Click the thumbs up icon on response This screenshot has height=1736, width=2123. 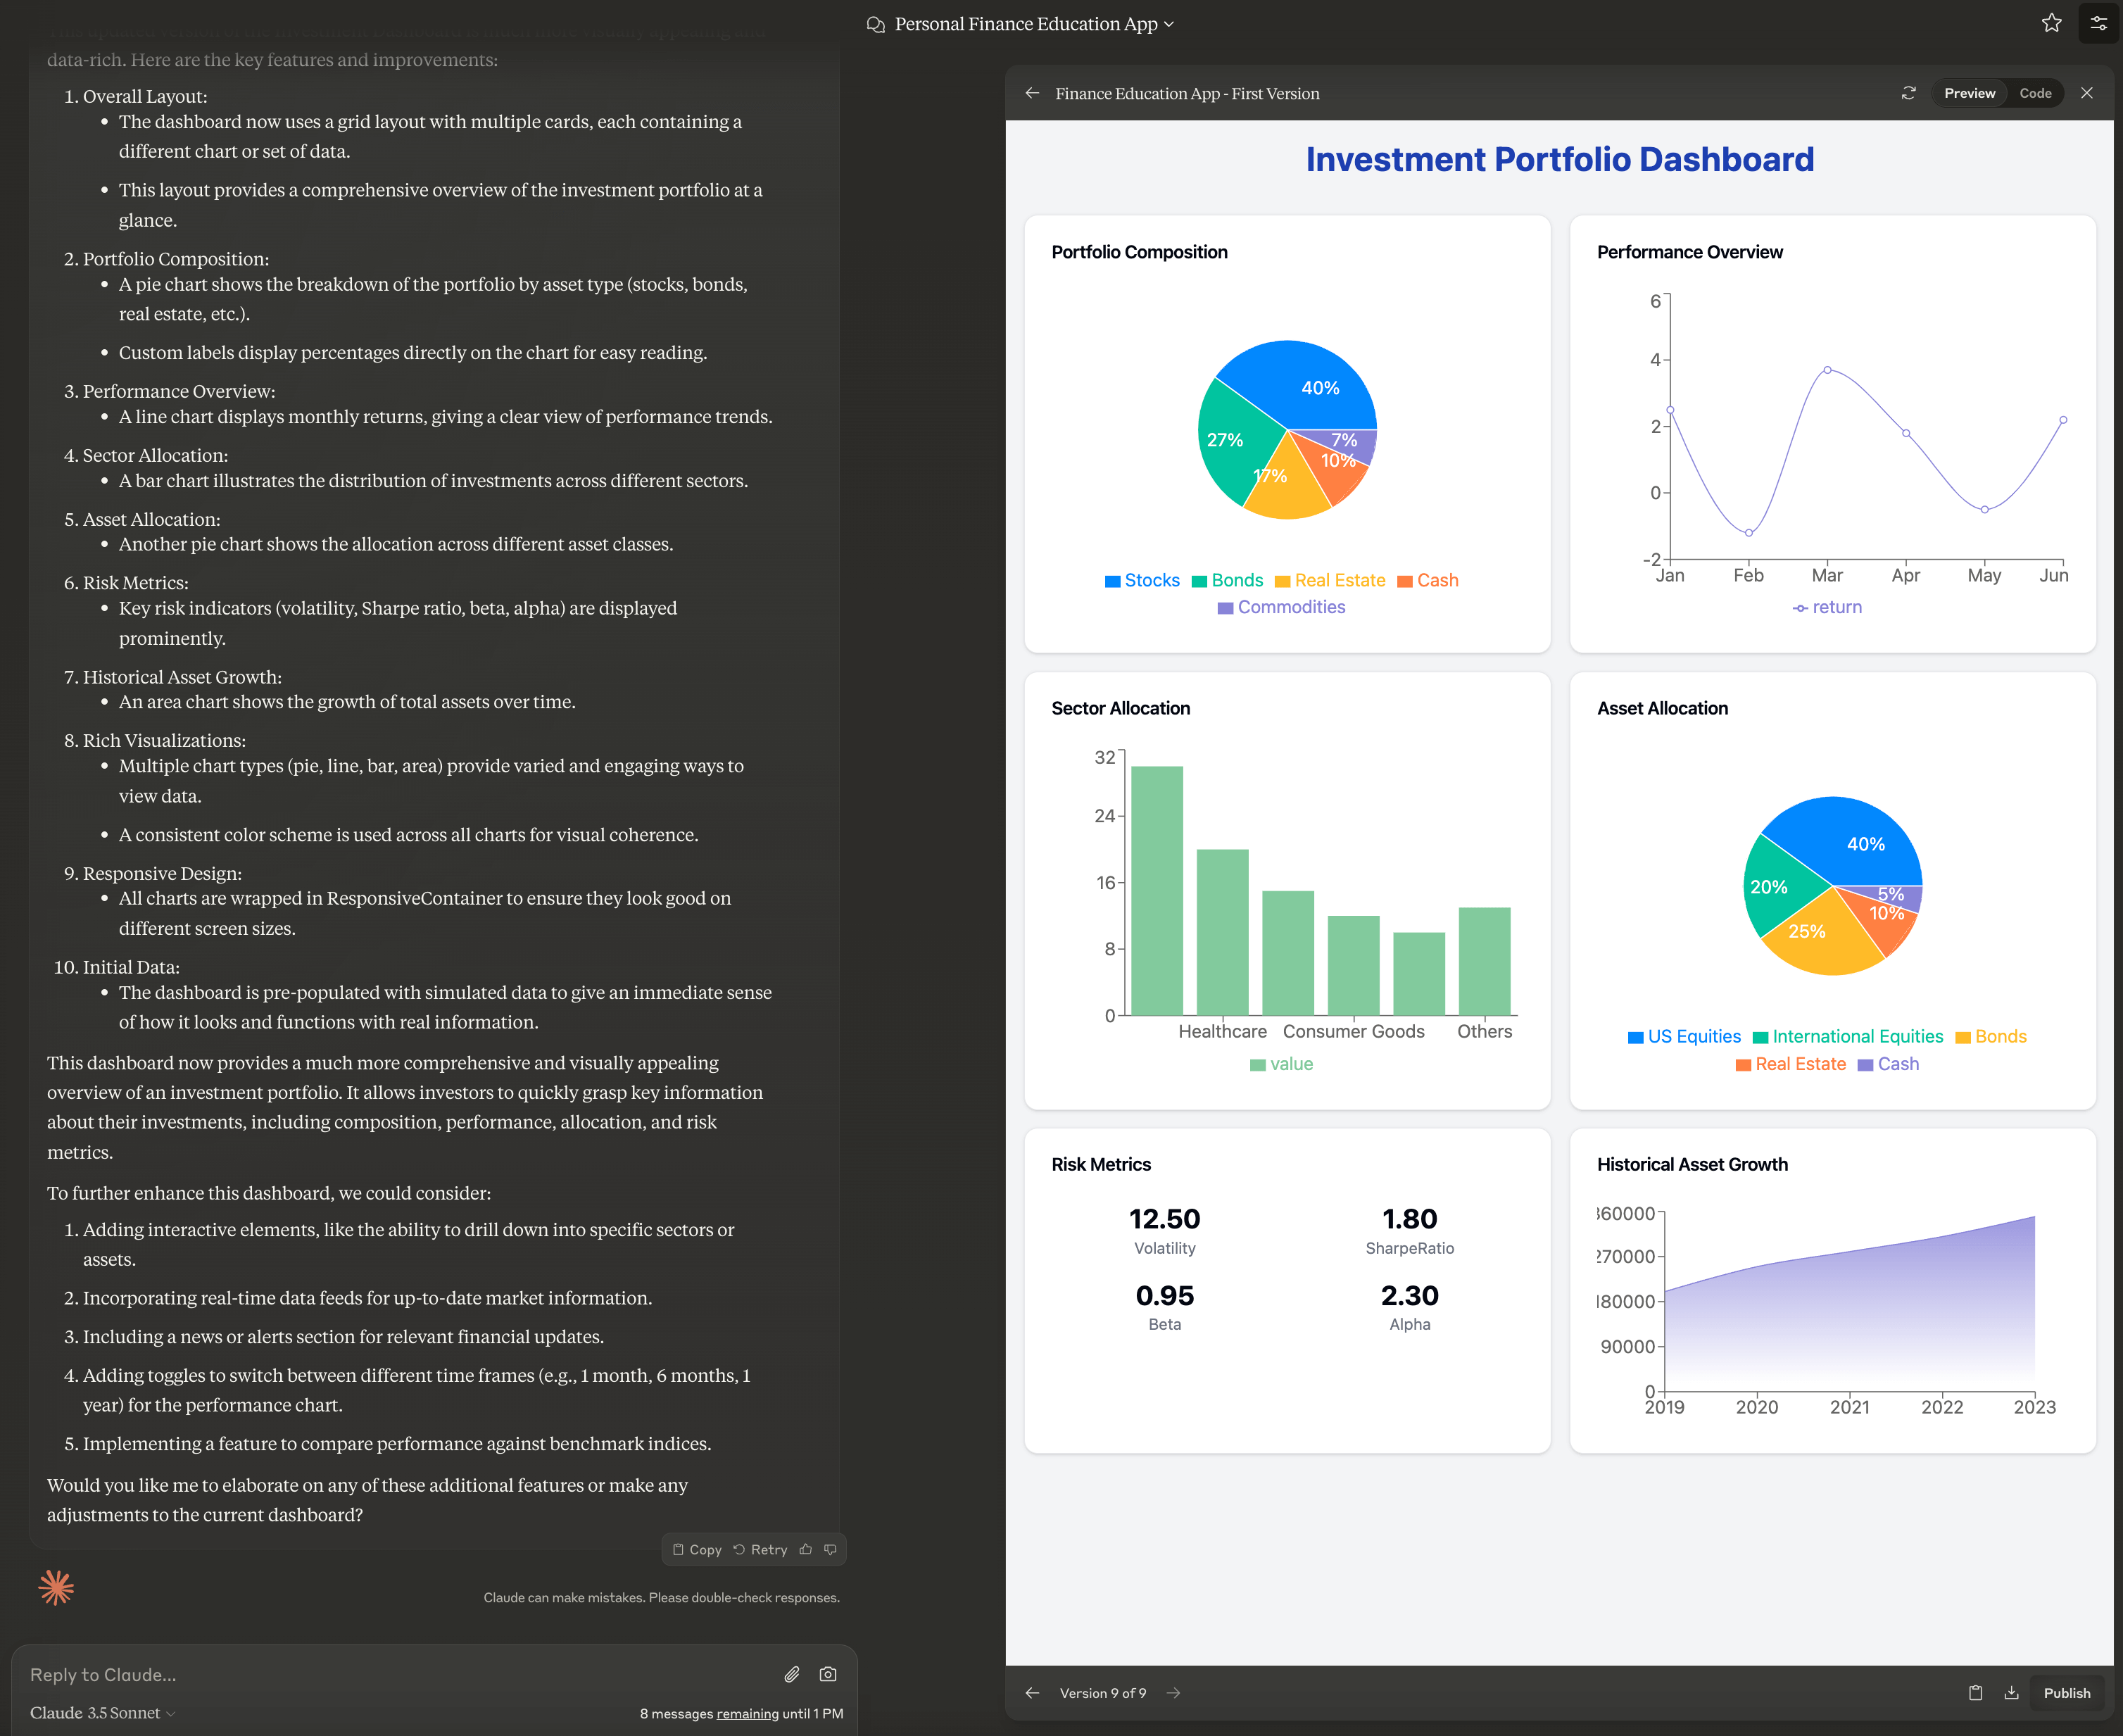(x=806, y=1549)
